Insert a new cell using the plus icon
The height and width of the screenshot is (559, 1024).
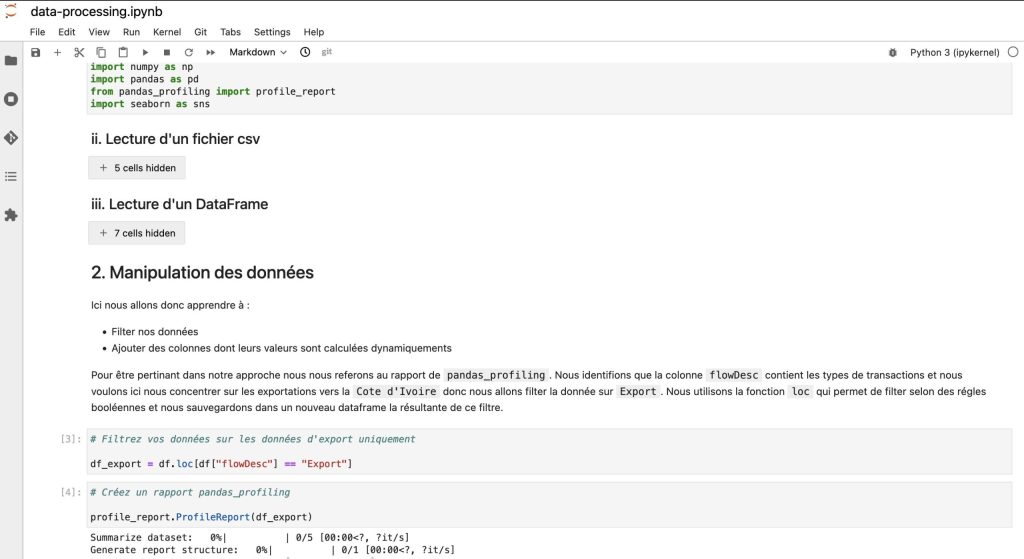(57, 52)
